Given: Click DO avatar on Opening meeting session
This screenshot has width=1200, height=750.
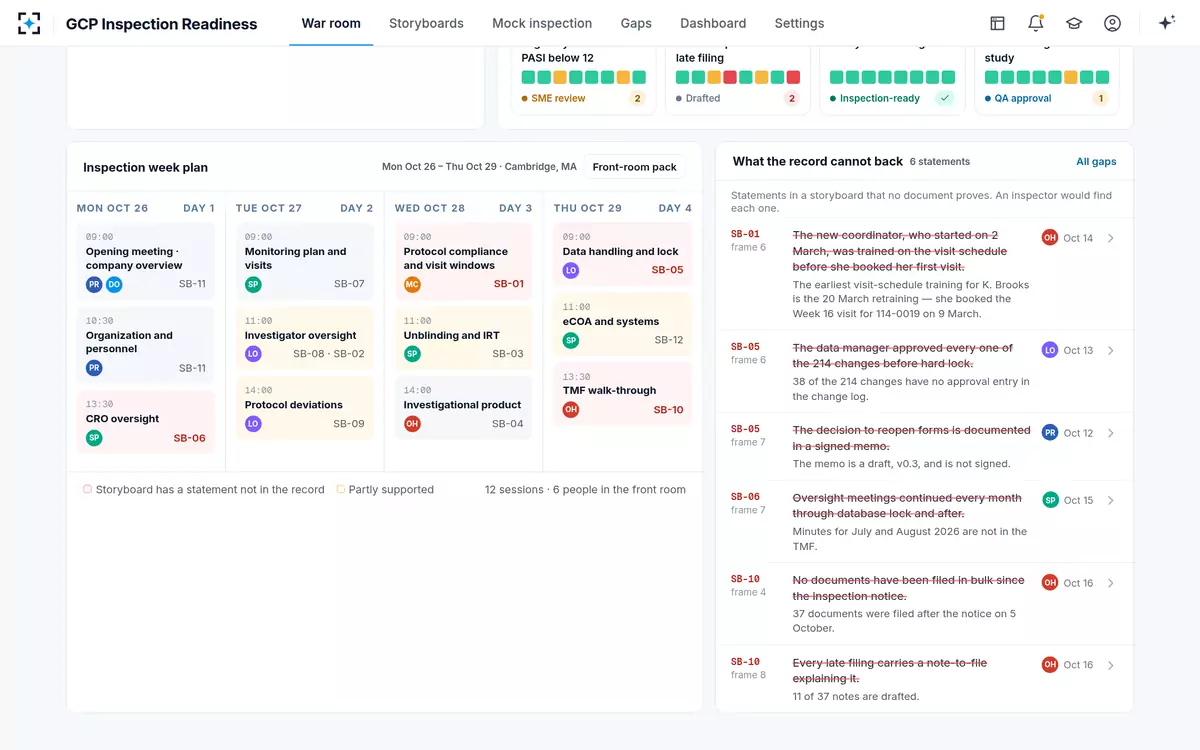Looking at the screenshot, I should (x=114, y=284).
